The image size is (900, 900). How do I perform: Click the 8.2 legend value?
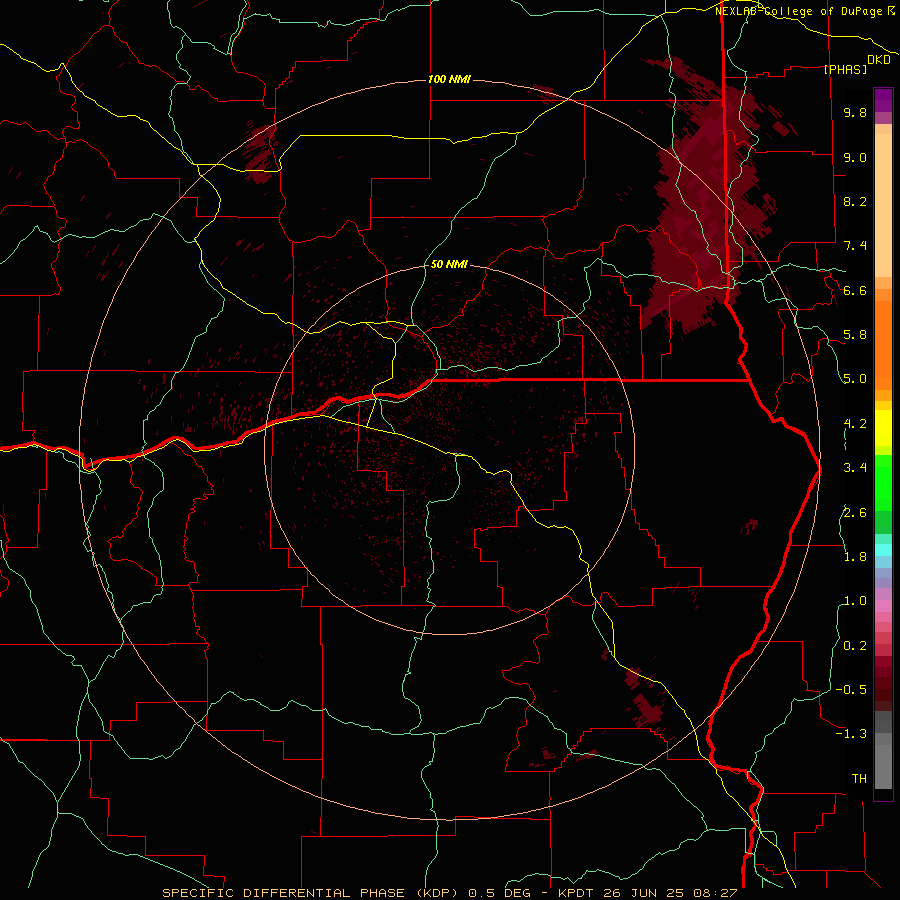tap(855, 201)
